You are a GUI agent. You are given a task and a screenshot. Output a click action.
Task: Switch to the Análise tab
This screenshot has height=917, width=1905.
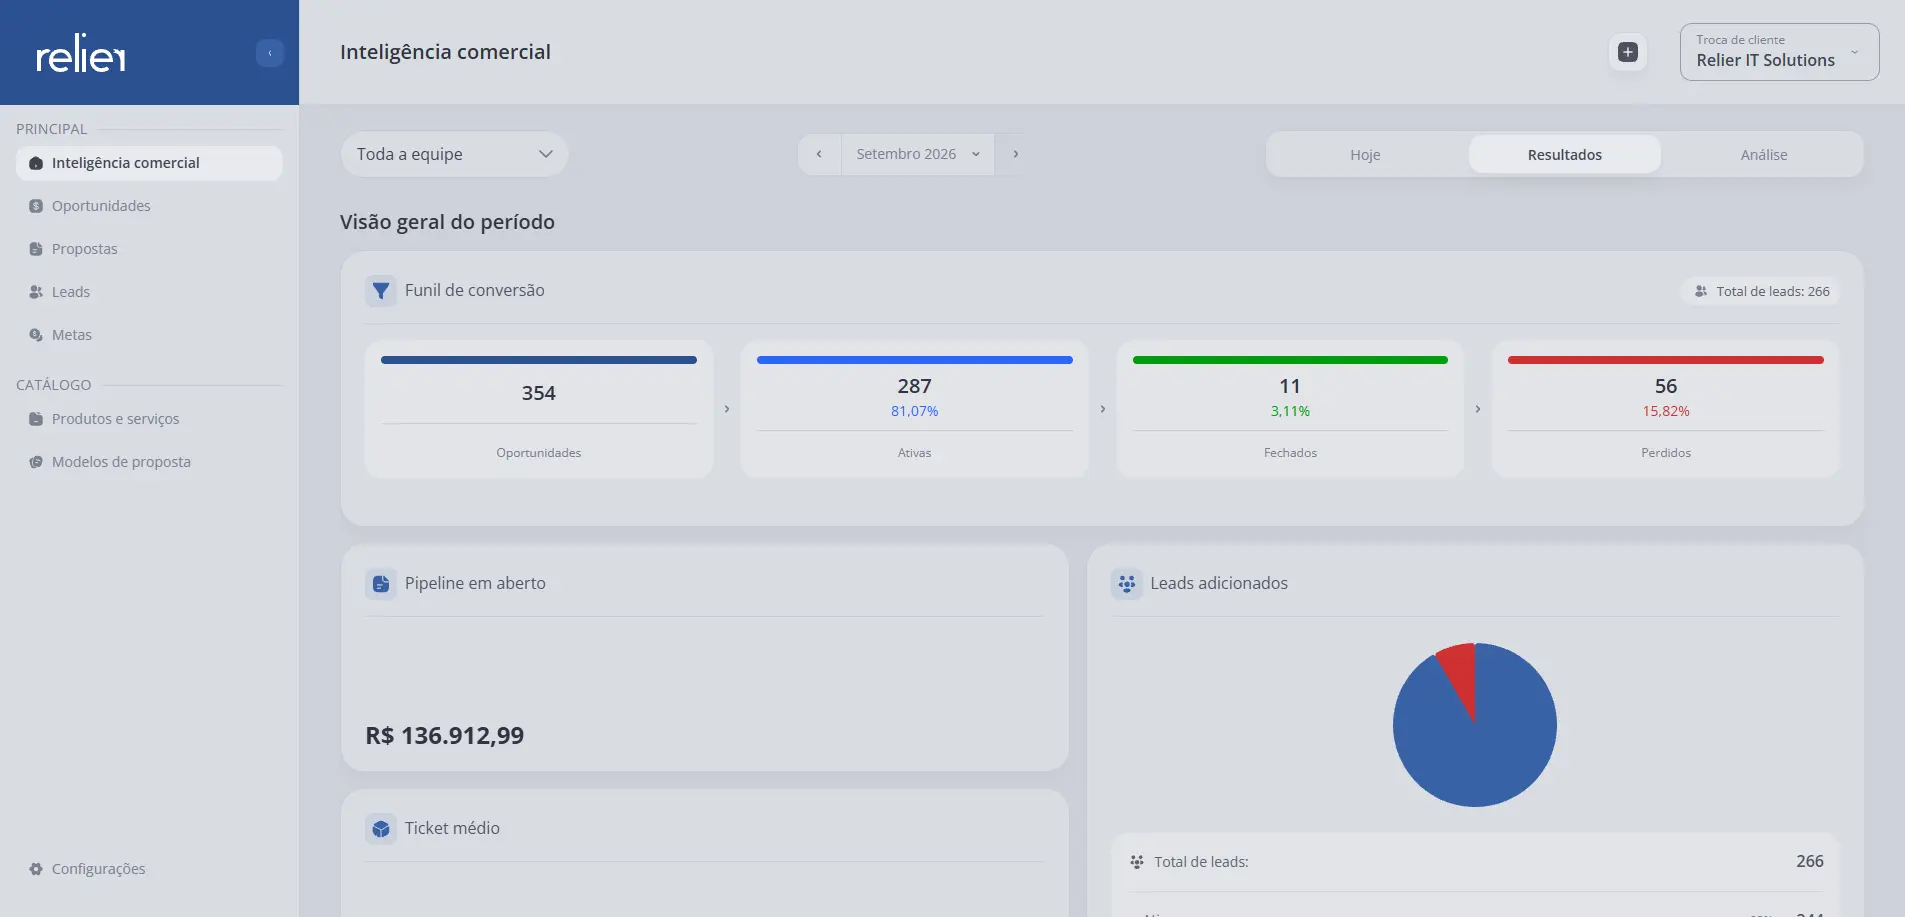[x=1764, y=155]
